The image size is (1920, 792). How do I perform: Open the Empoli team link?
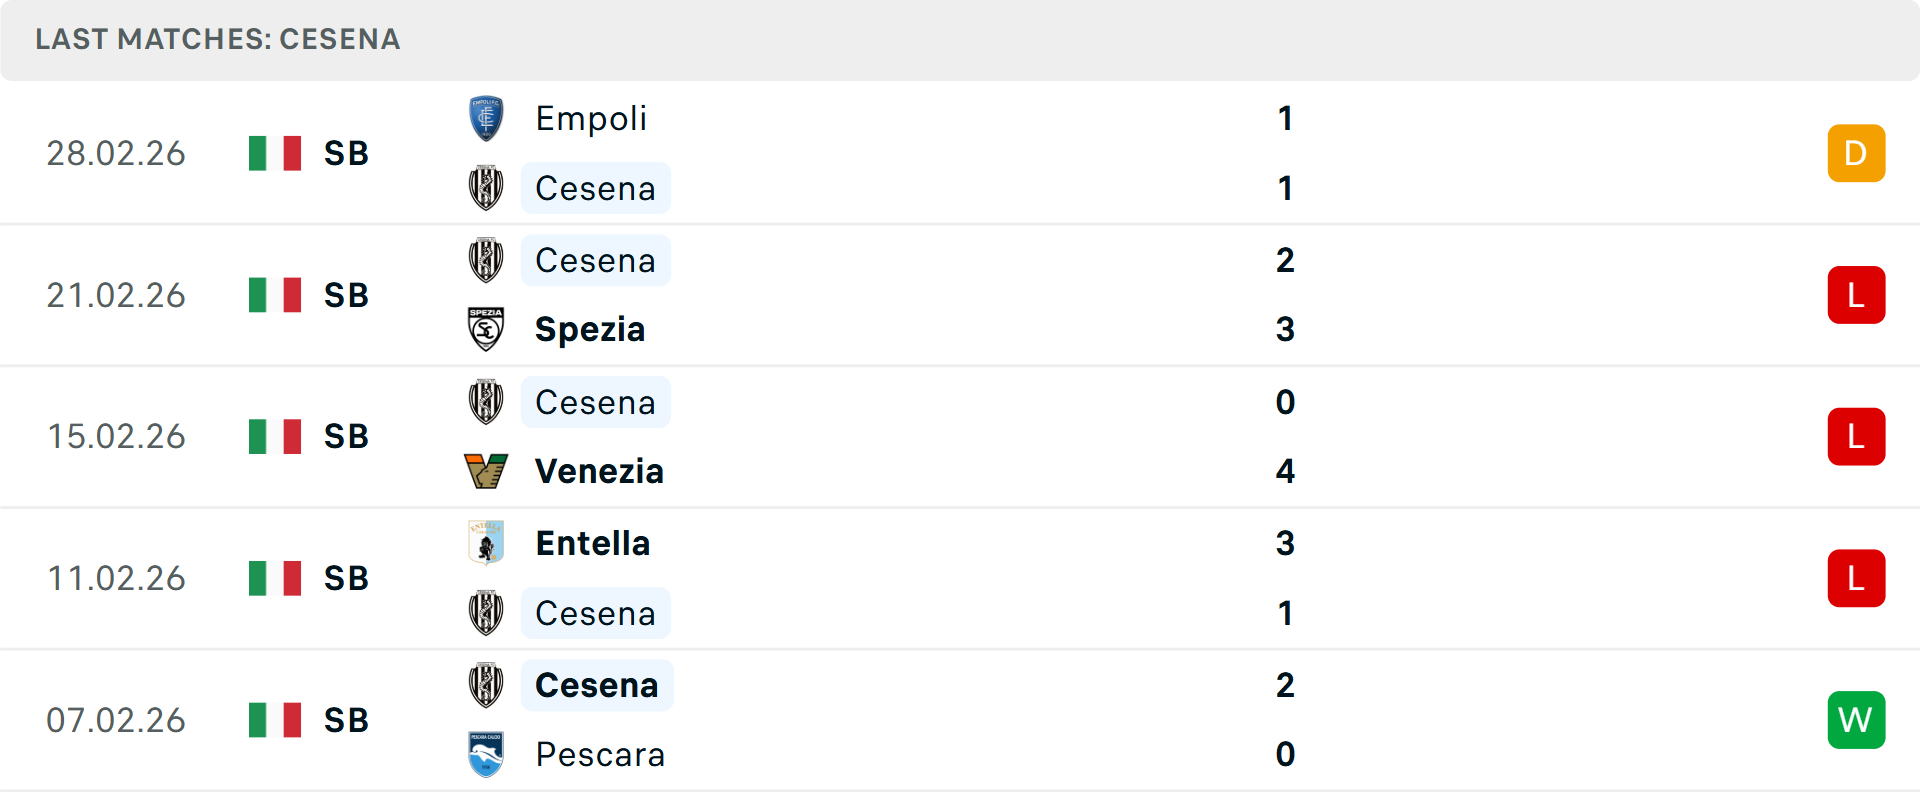(591, 118)
